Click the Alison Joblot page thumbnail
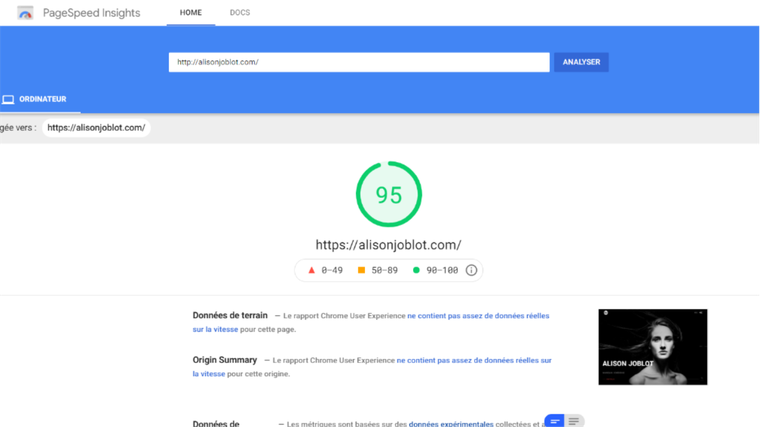 pyautogui.click(x=652, y=347)
